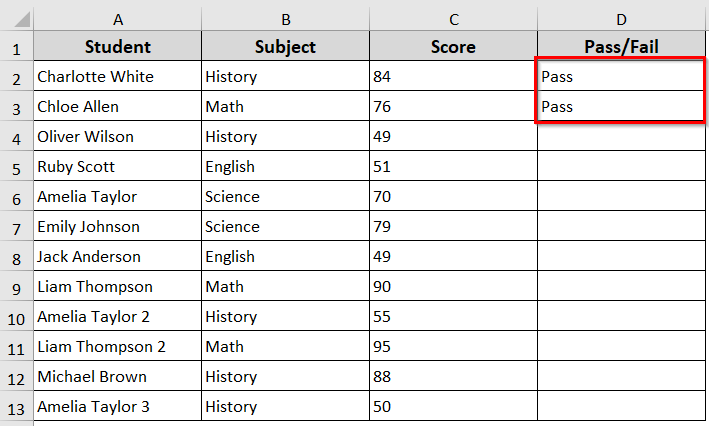This screenshot has height=426, width=709.
Task: Select the Charlotte White cell
Action: click(x=117, y=77)
